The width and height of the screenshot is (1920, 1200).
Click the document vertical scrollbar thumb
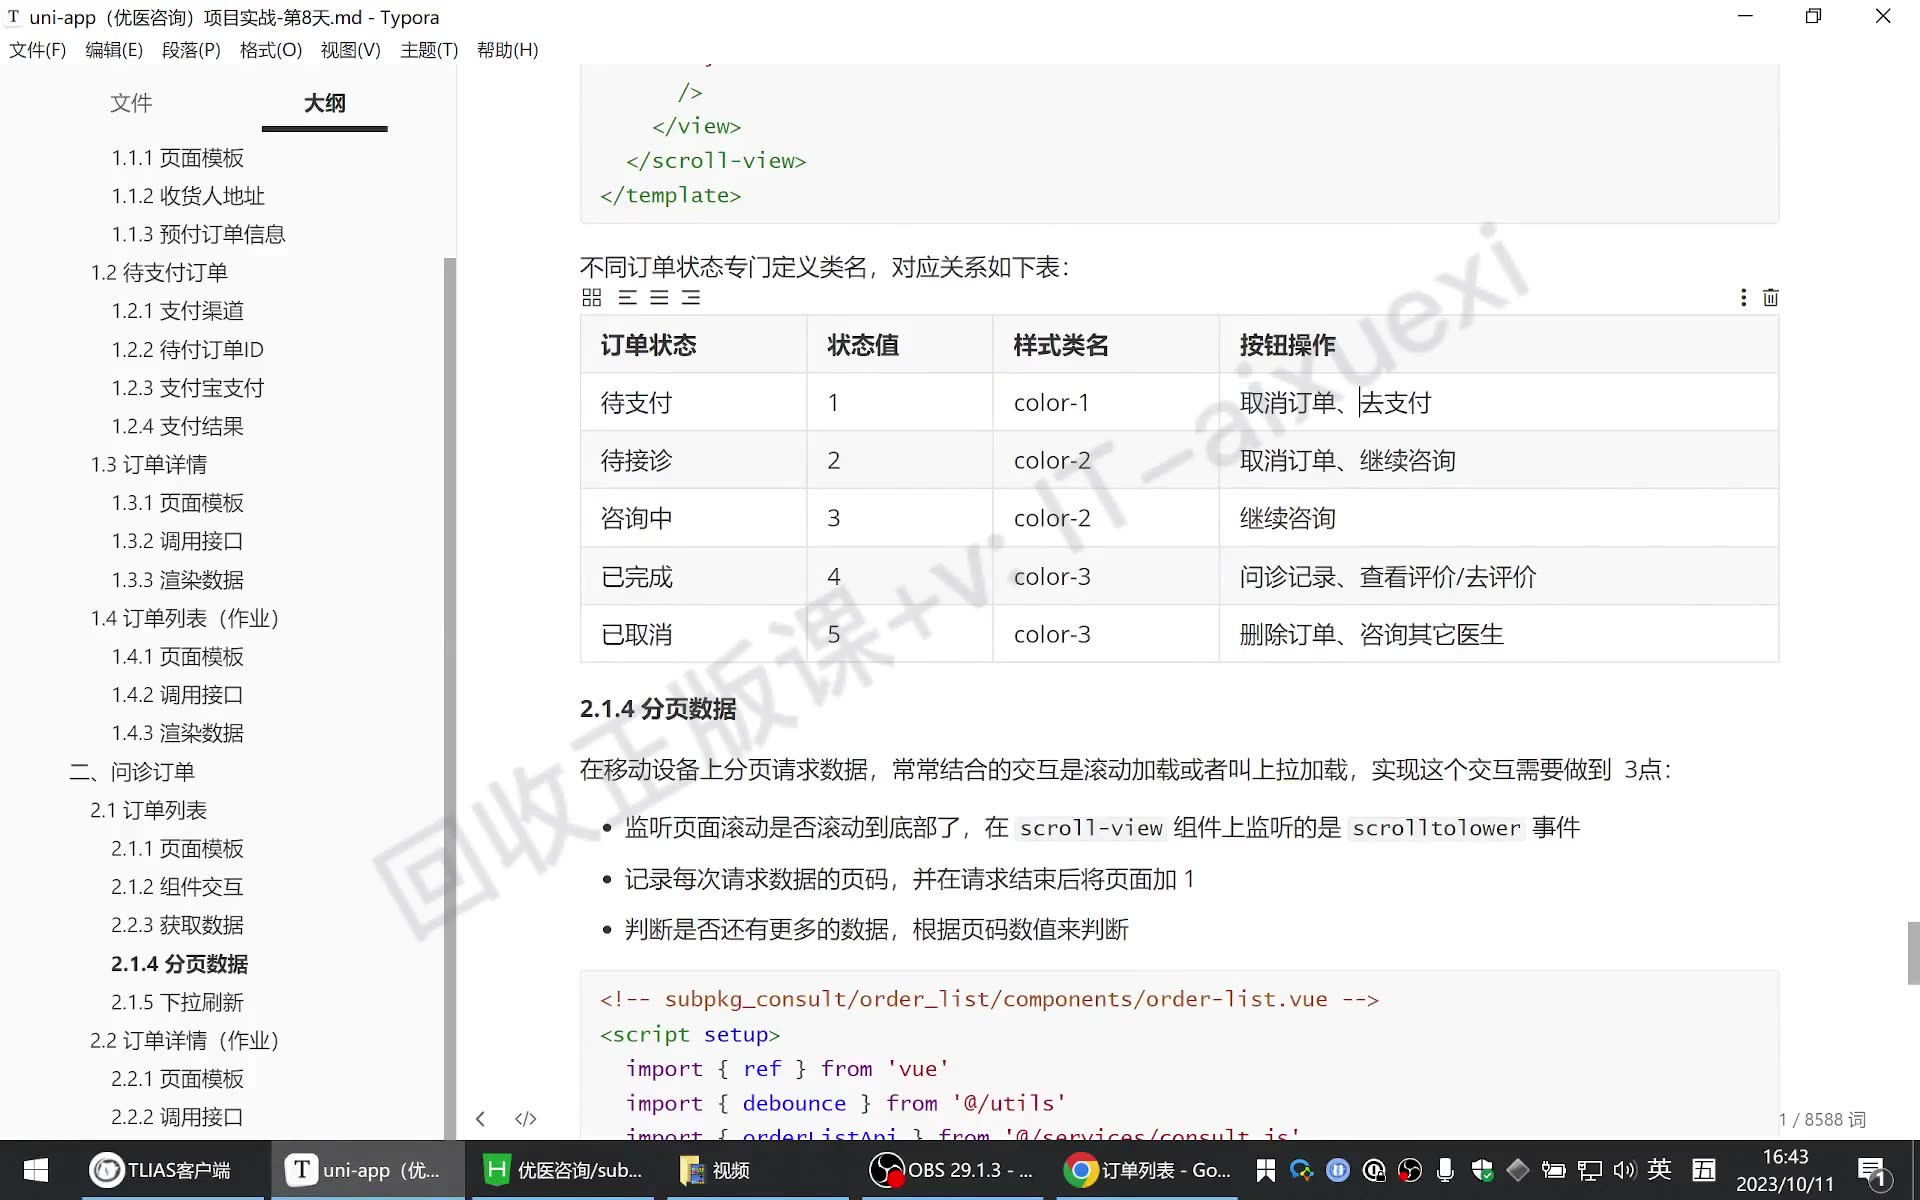click(x=1913, y=953)
